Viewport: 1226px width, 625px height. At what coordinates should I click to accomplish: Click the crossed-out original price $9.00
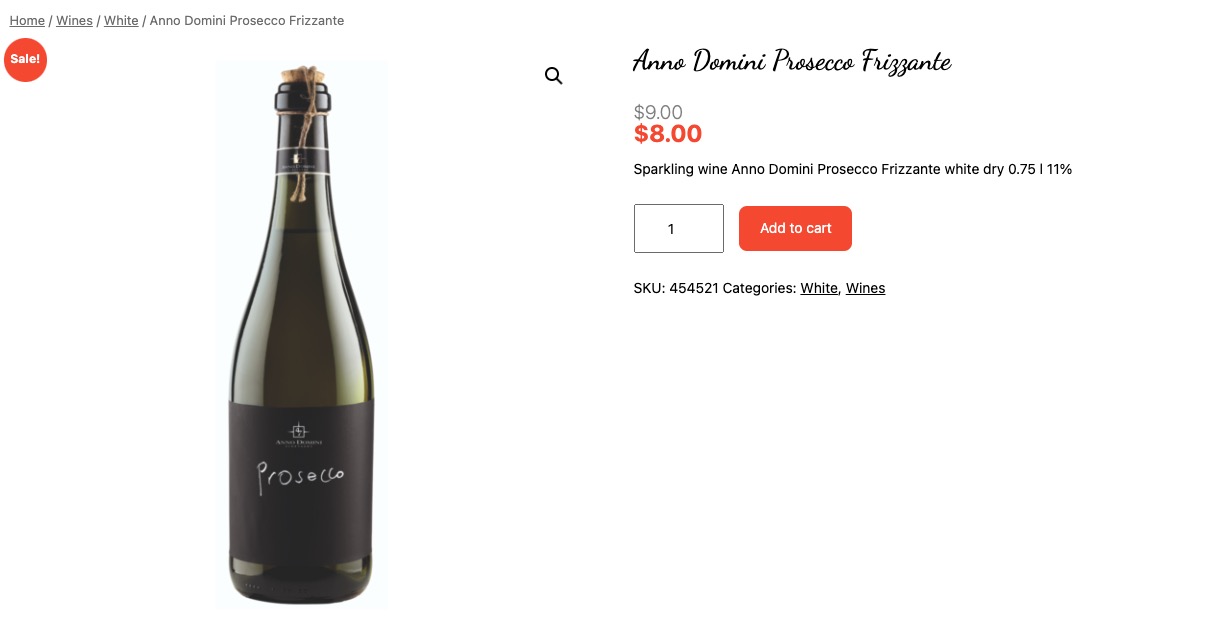[x=658, y=112]
